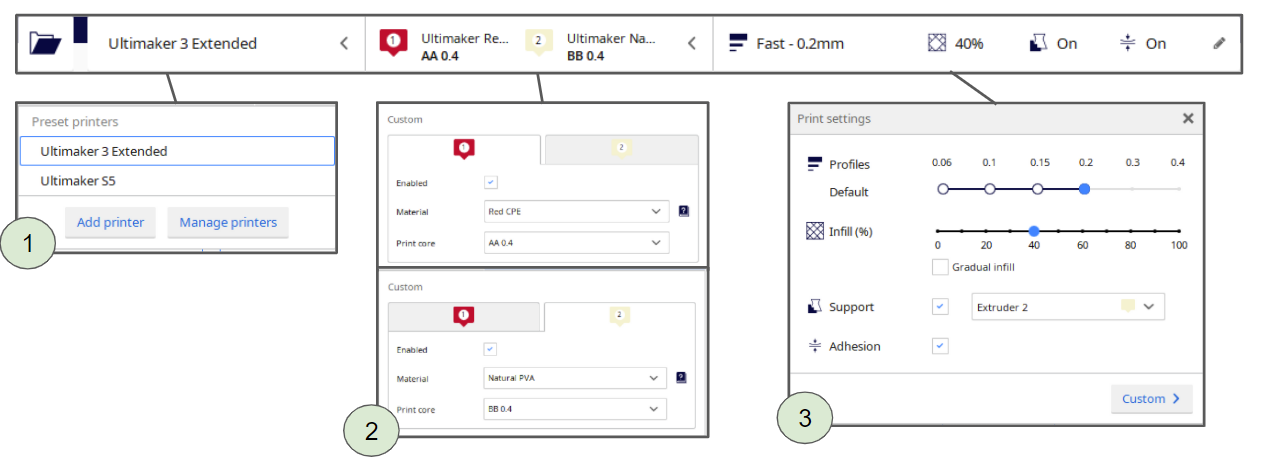
Task: Uncheck the Adhesion checkbox in Print settings
Action: click(x=940, y=346)
